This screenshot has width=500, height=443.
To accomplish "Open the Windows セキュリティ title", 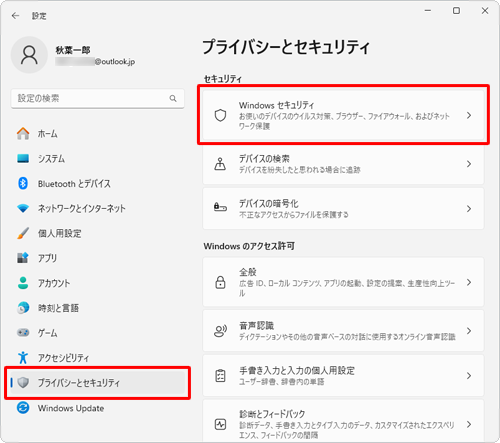I will 276,105.
